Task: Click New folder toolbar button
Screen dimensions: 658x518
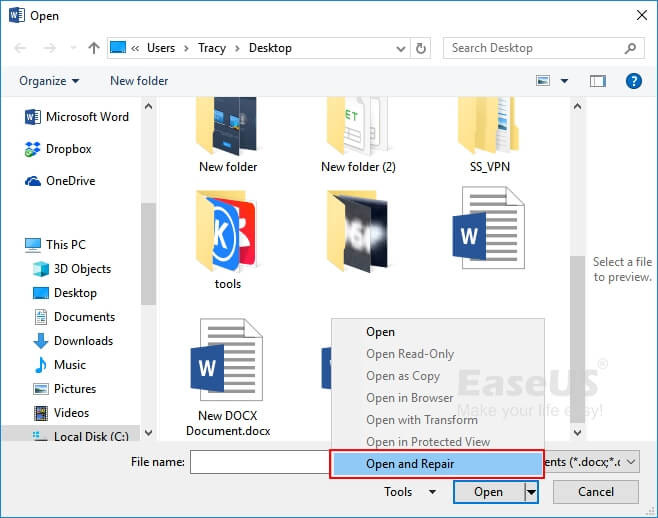Action: pos(139,81)
